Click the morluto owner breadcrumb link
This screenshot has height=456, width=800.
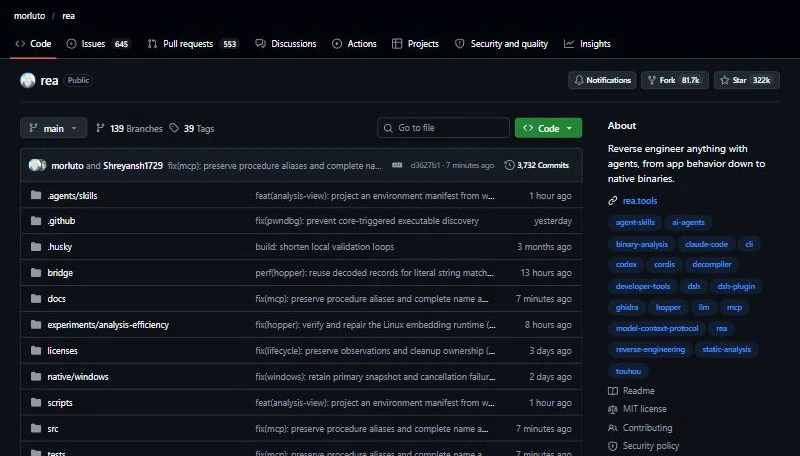click(29, 16)
